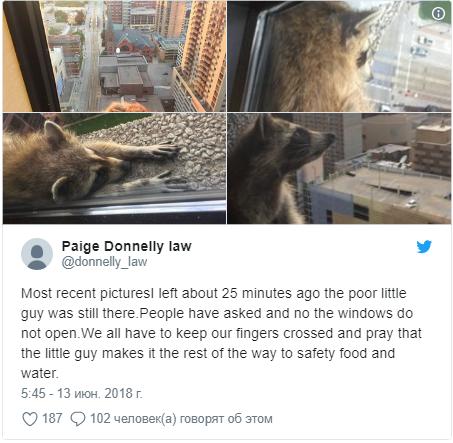Like the tweet with the heart icon
Viewport: 453px width, 443px height.
coord(29,419)
